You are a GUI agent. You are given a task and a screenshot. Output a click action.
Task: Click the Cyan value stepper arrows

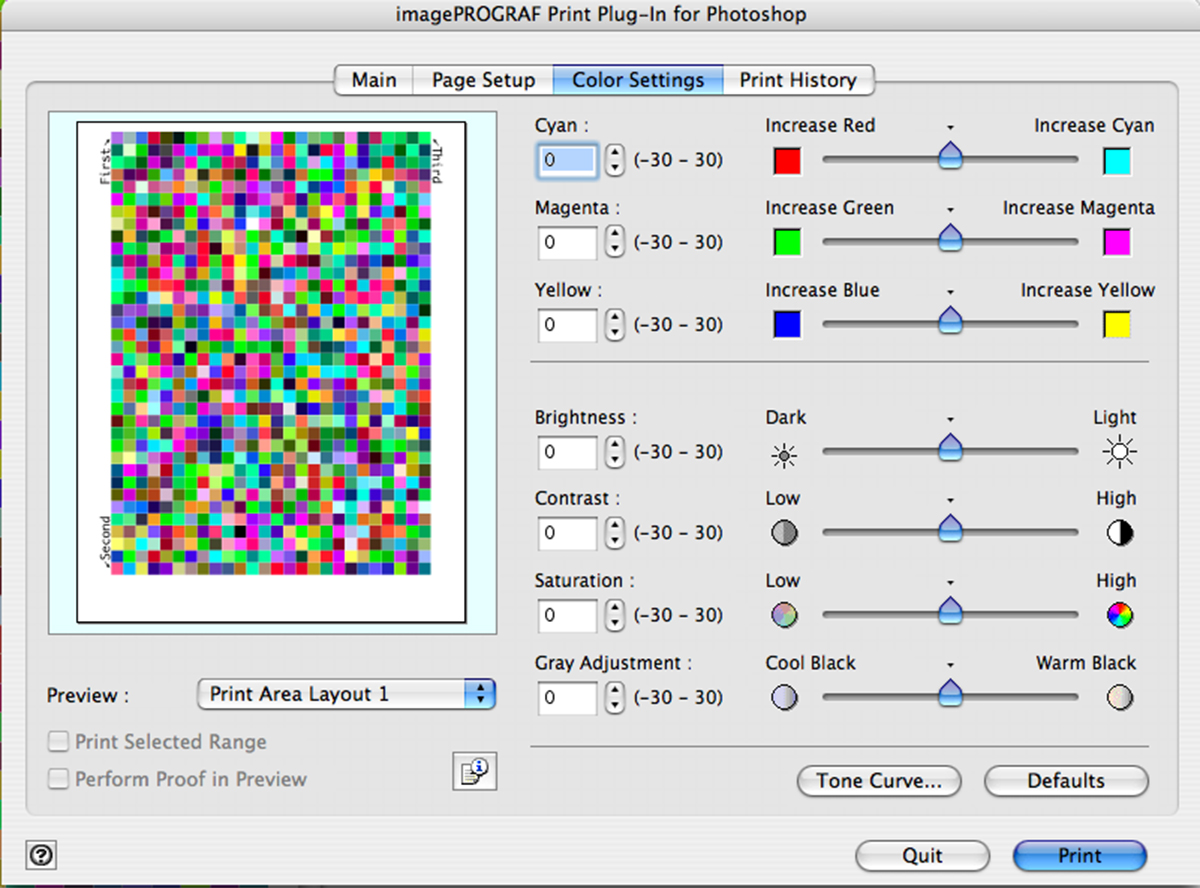click(615, 160)
